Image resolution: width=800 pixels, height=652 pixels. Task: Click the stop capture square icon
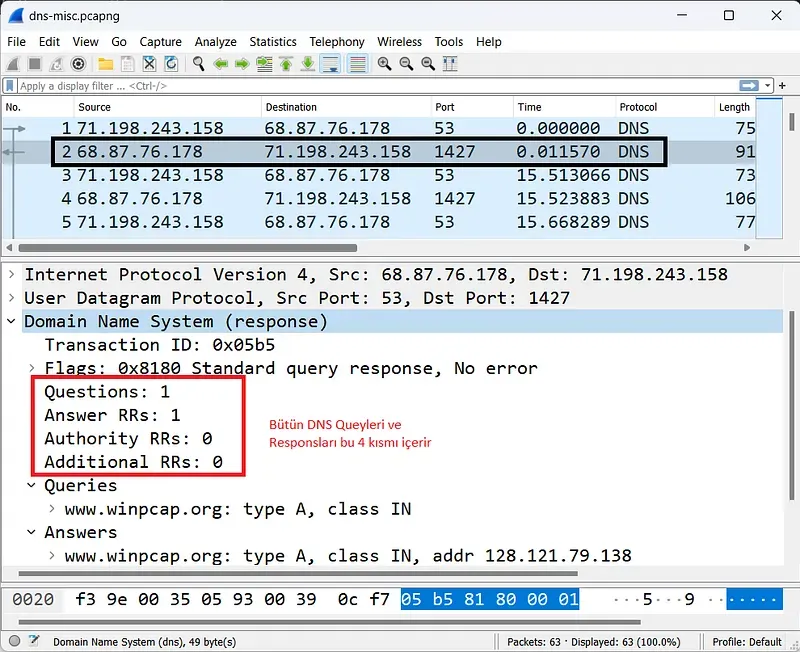click(x=35, y=64)
